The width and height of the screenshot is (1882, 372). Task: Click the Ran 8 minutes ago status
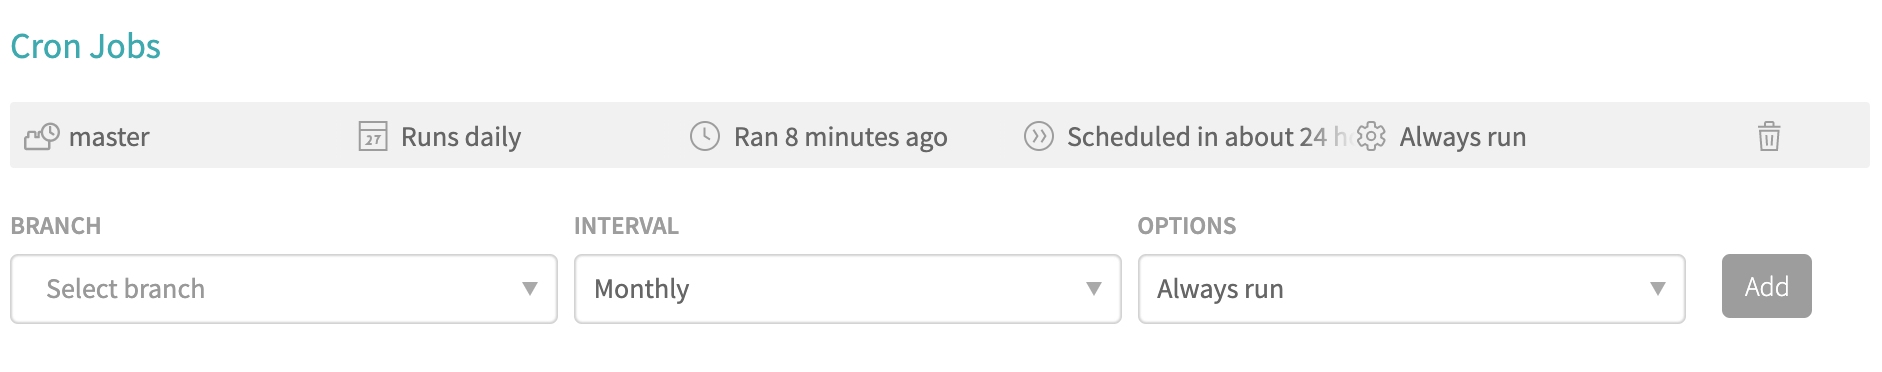tap(841, 137)
